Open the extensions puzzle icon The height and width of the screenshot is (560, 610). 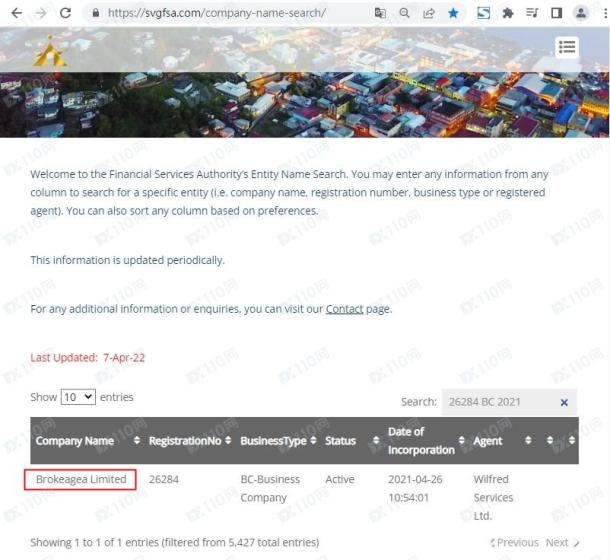(x=508, y=13)
